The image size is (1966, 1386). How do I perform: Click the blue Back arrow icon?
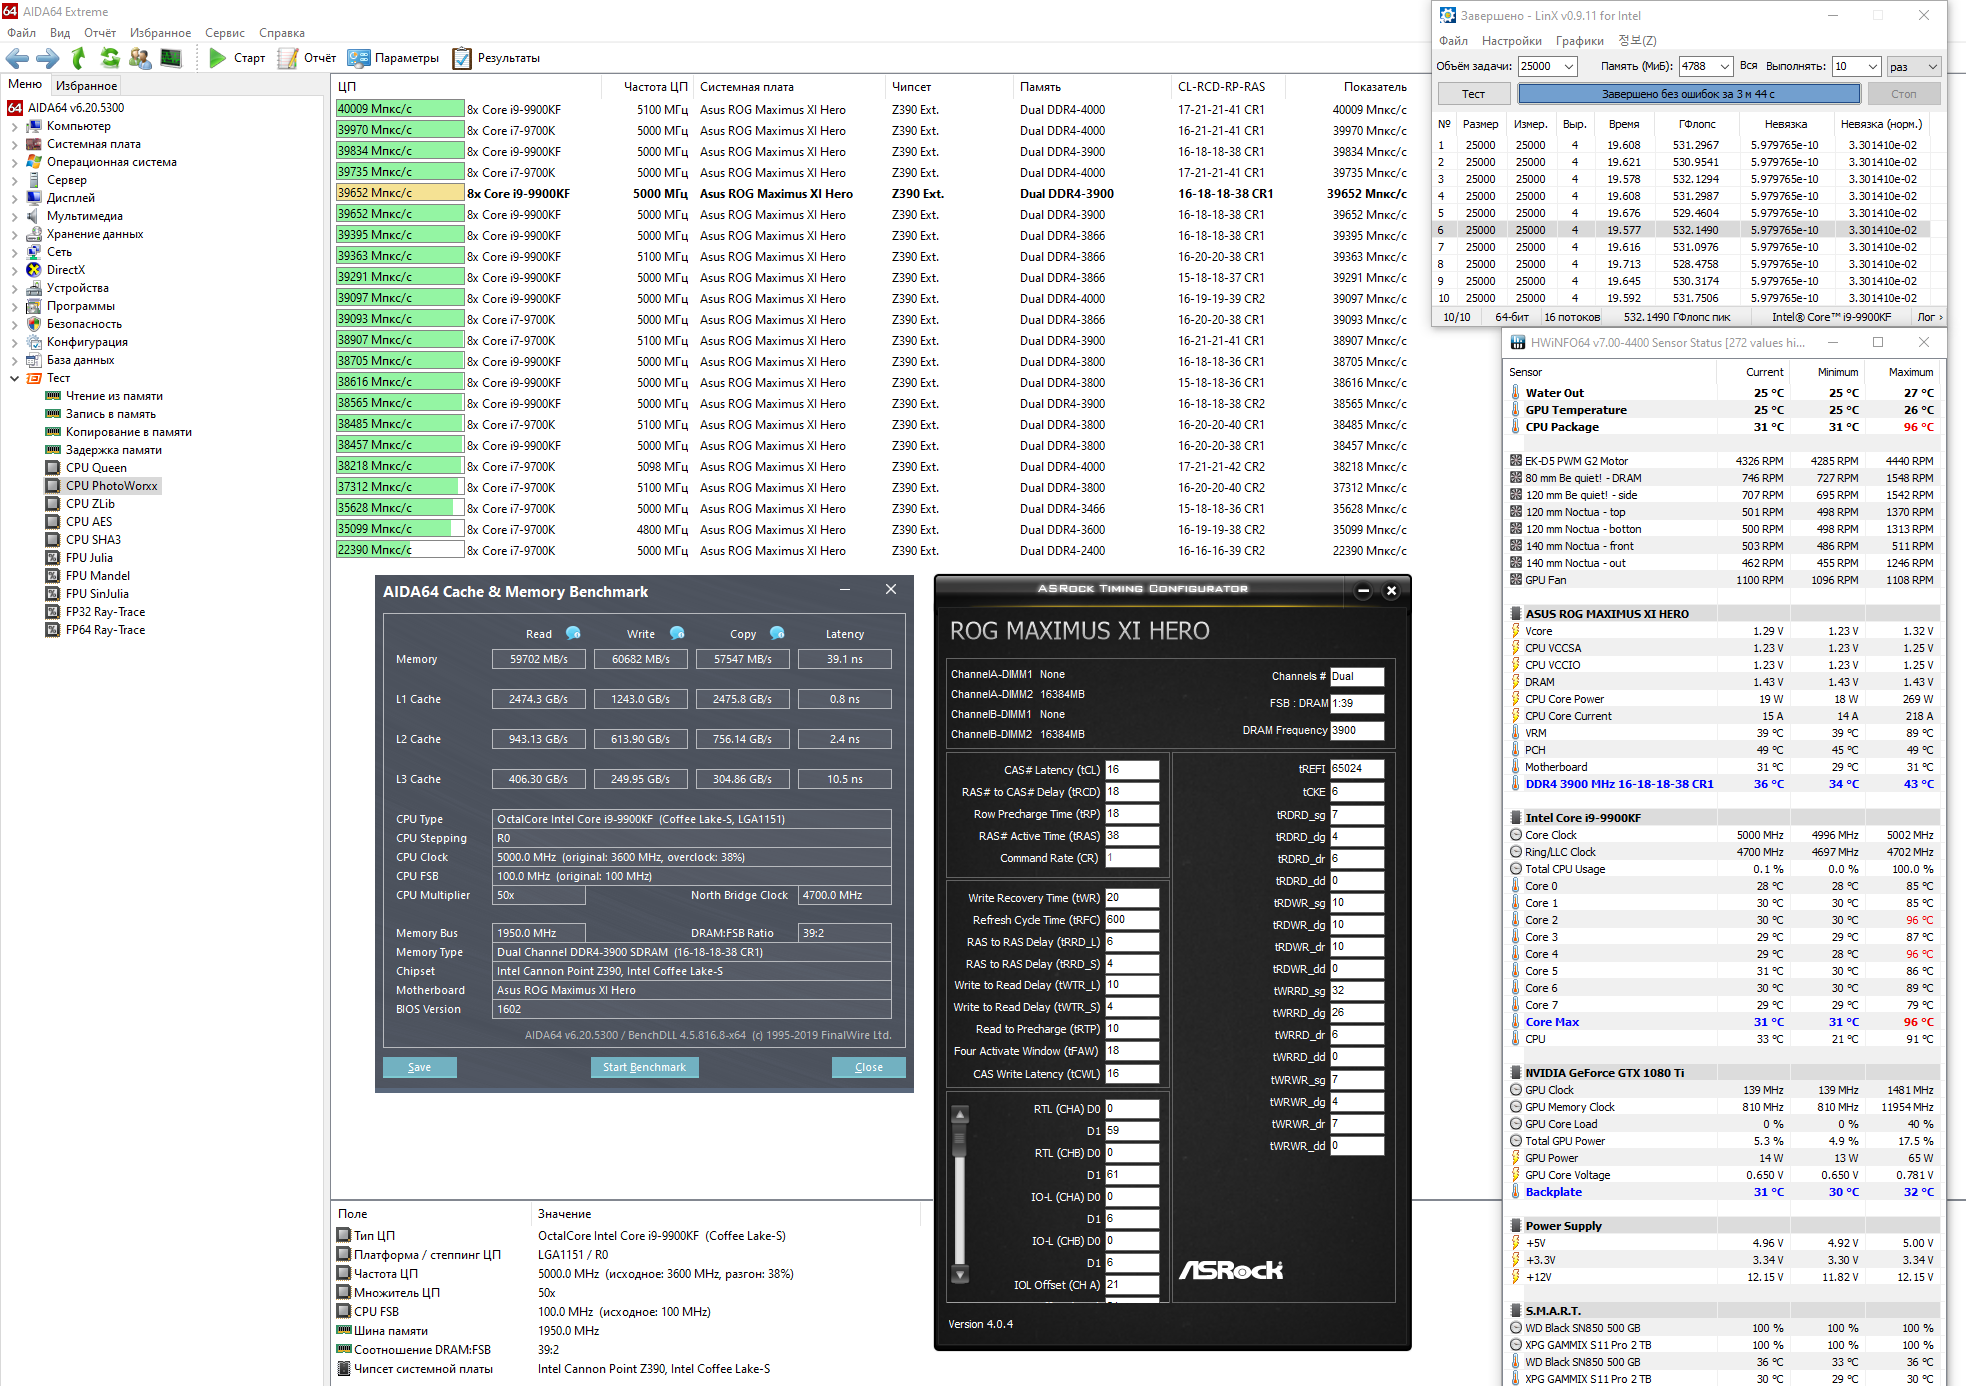[17, 58]
